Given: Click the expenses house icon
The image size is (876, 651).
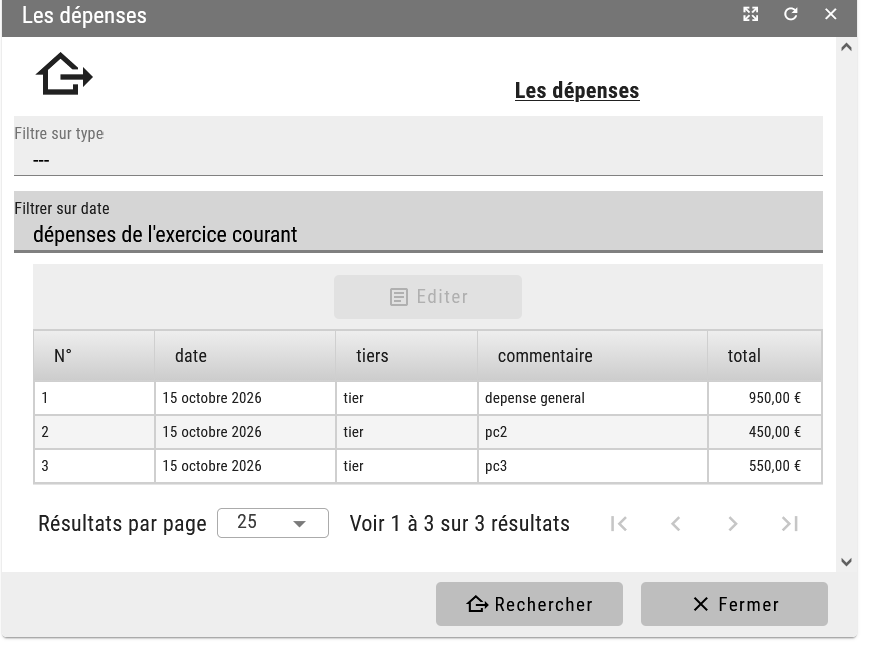Looking at the screenshot, I should click(x=64, y=74).
